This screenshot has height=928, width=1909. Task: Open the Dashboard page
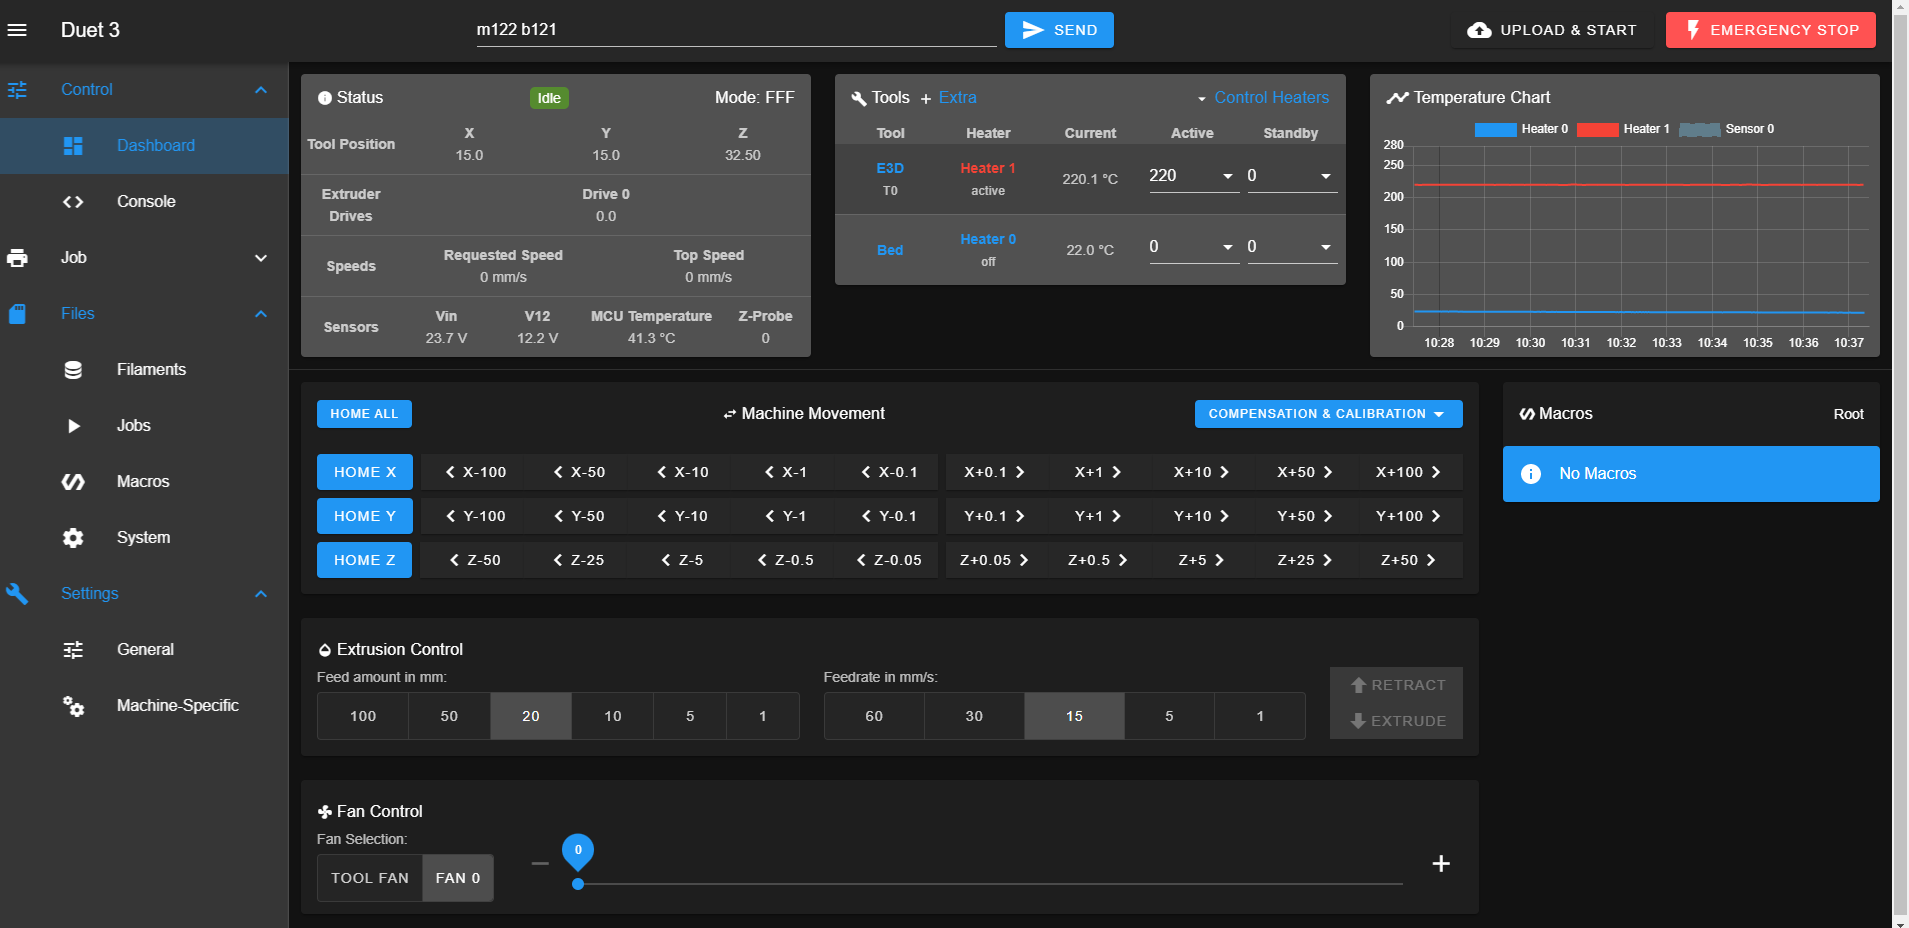(145, 146)
